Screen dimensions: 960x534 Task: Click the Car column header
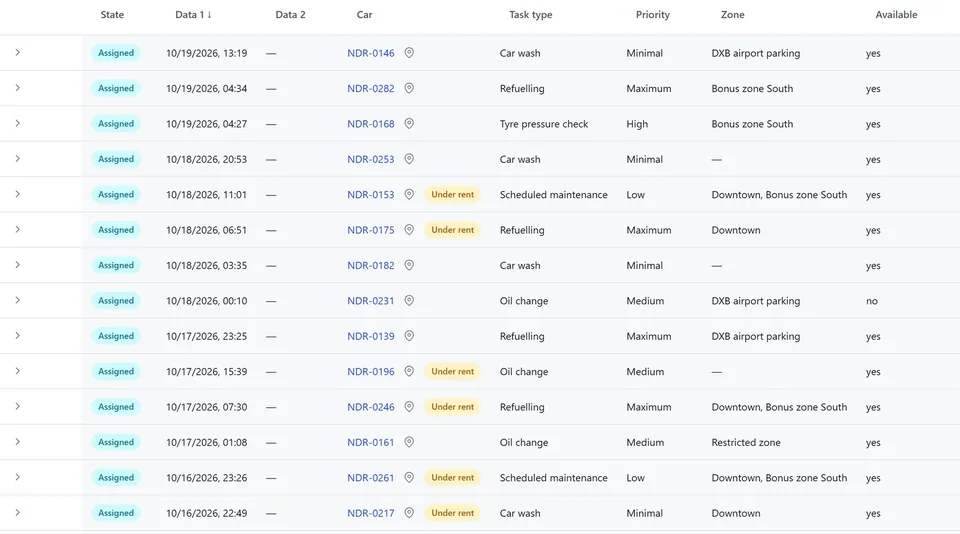point(364,15)
